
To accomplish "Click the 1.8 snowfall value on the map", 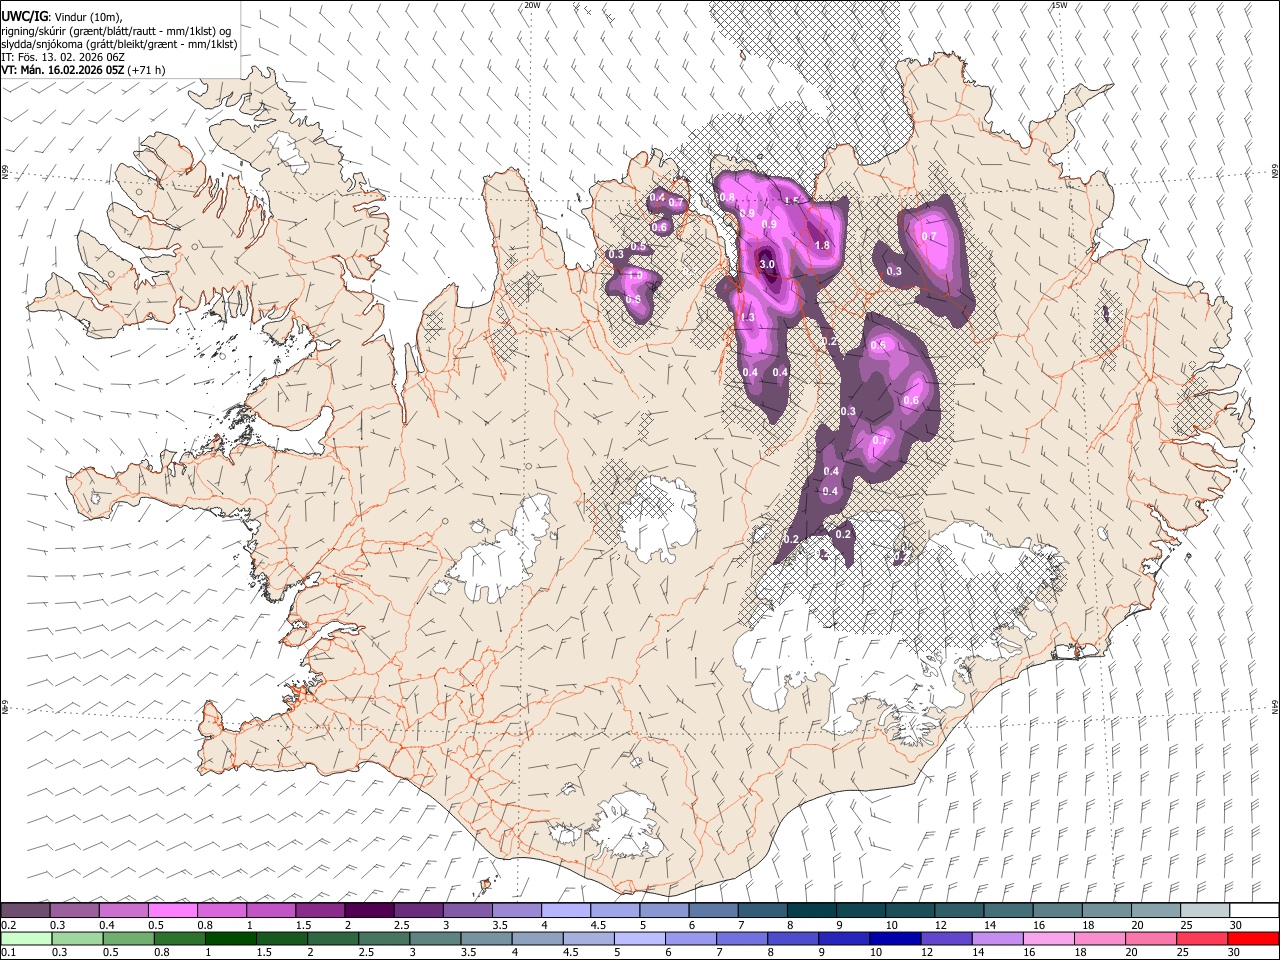I will pyautogui.click(x=822, y=245).
